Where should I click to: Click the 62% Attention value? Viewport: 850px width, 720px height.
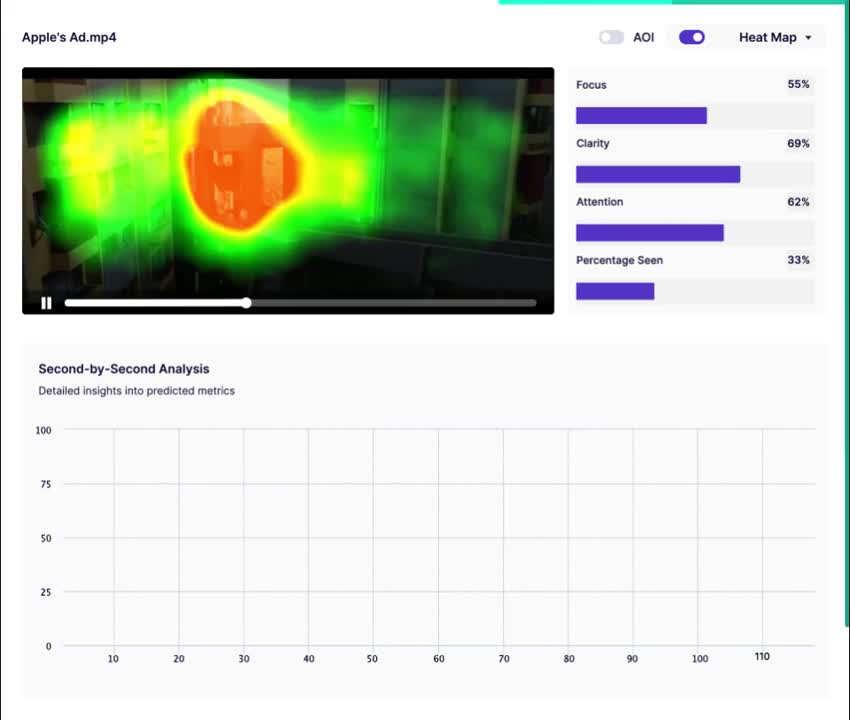click(x=798, y=202)
